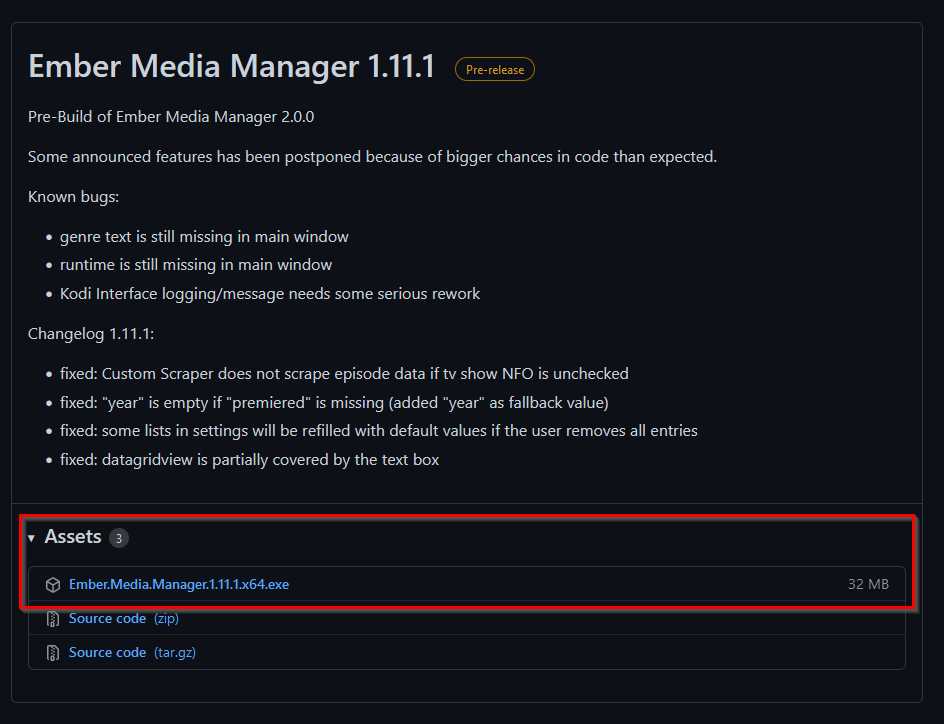Click the archive icon beside Source code (tar.gz)
Image resolution: width=944 pixels, height=724 pixels.
[53, 652]
